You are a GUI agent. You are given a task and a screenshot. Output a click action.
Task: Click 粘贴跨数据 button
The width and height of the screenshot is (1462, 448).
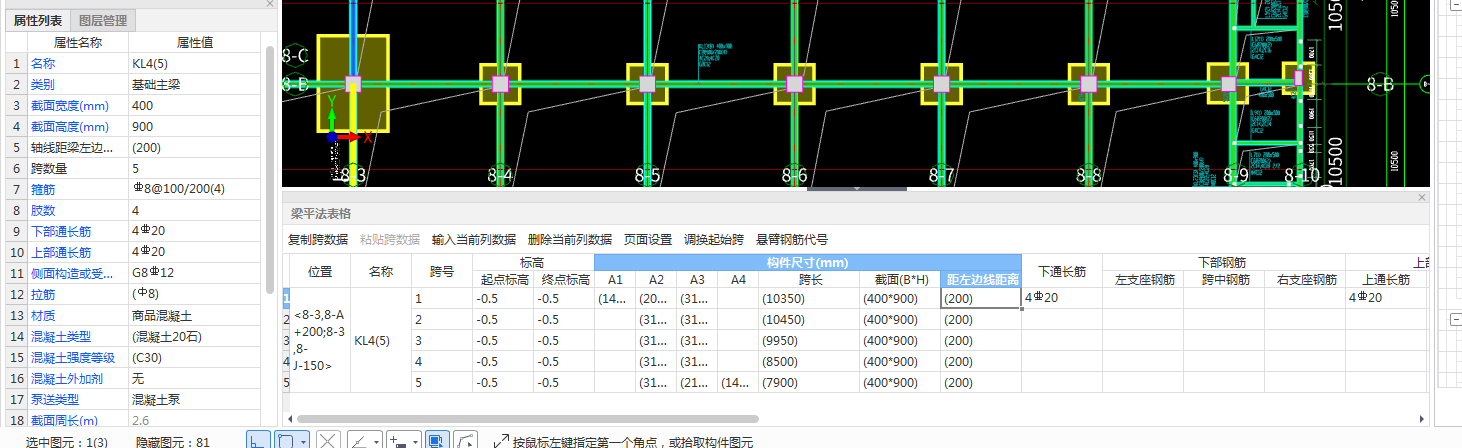click(x=390, y=239)
